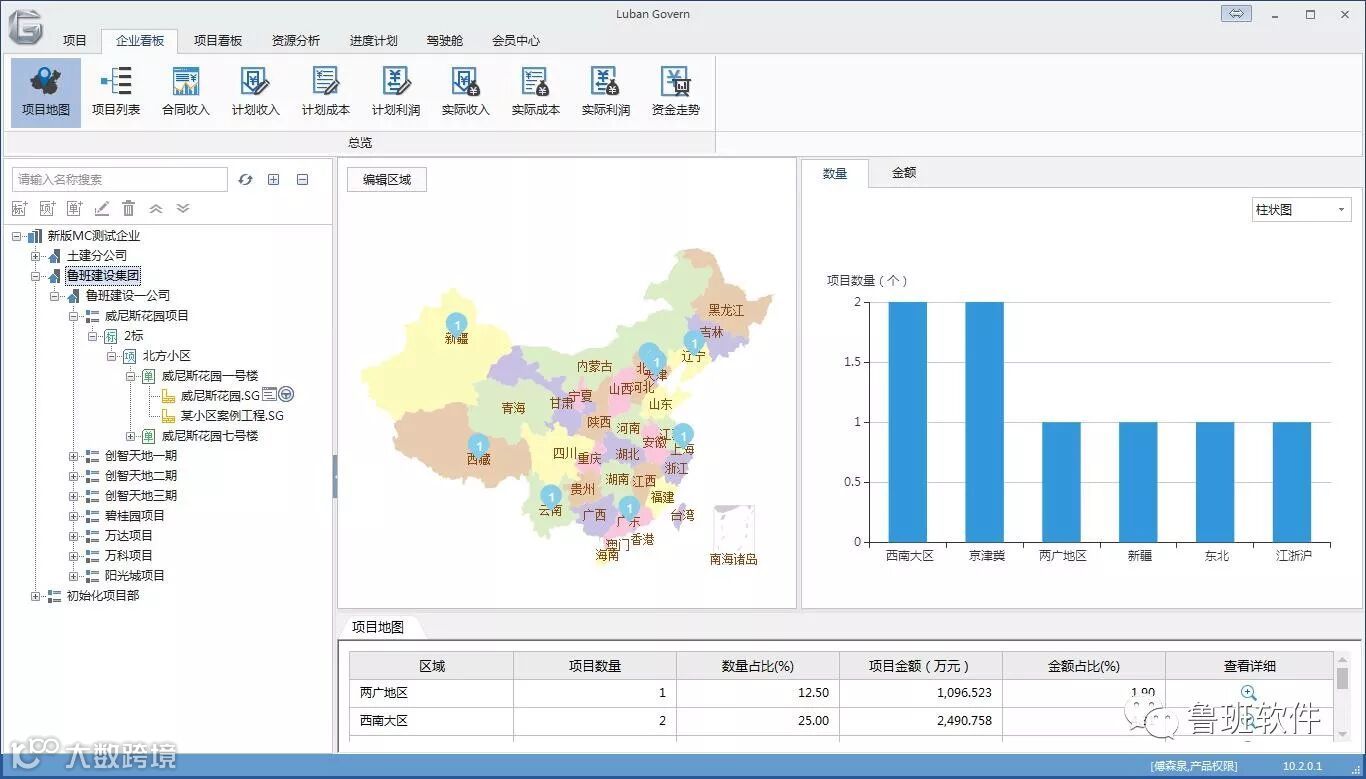Click the magnifier icon in 两广地区 row
The width and height of the screenshot is (1366, 779).
pyautogui.click(x=1248, y=692)
